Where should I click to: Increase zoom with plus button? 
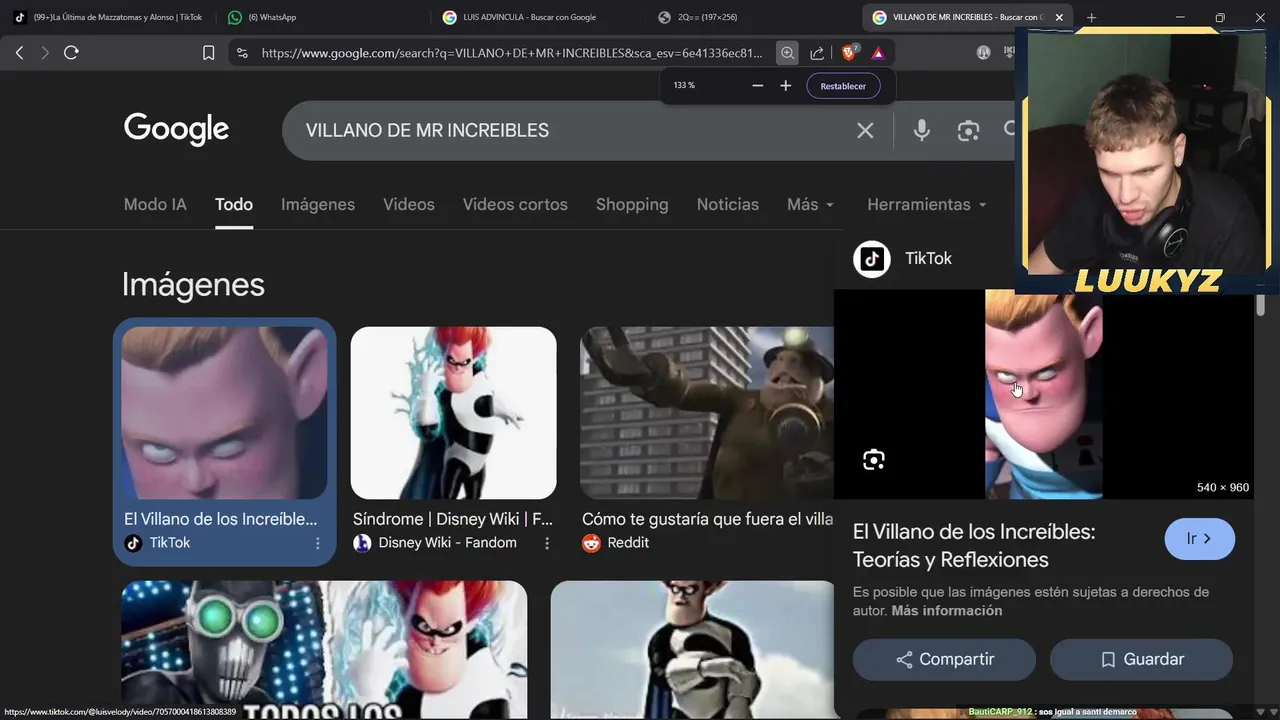(785, 86)
